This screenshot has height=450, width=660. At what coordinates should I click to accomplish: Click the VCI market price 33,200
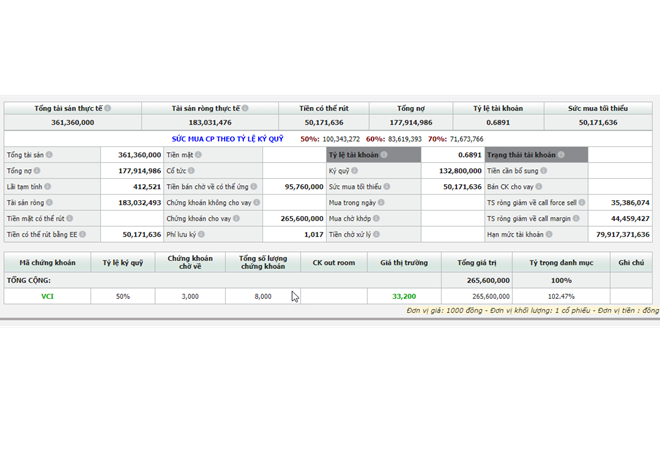click(x=404, y=297)
